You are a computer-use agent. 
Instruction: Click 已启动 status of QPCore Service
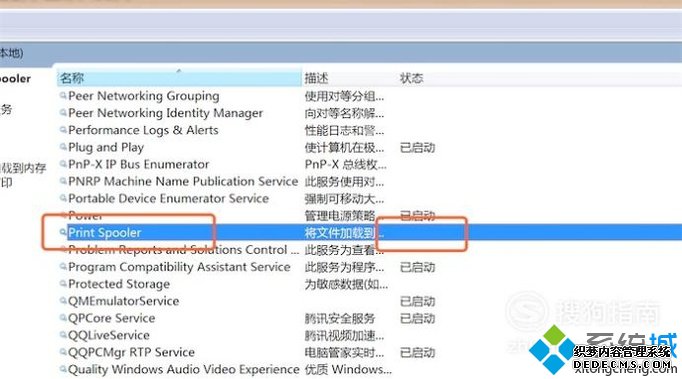(417, 319)
